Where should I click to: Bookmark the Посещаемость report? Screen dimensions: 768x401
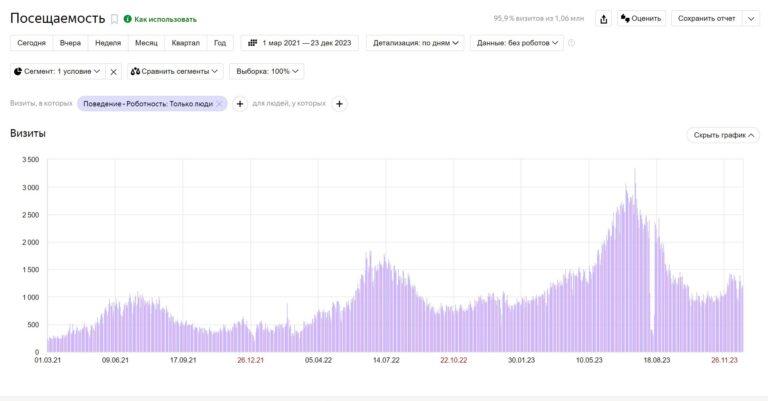click(114, 19)
